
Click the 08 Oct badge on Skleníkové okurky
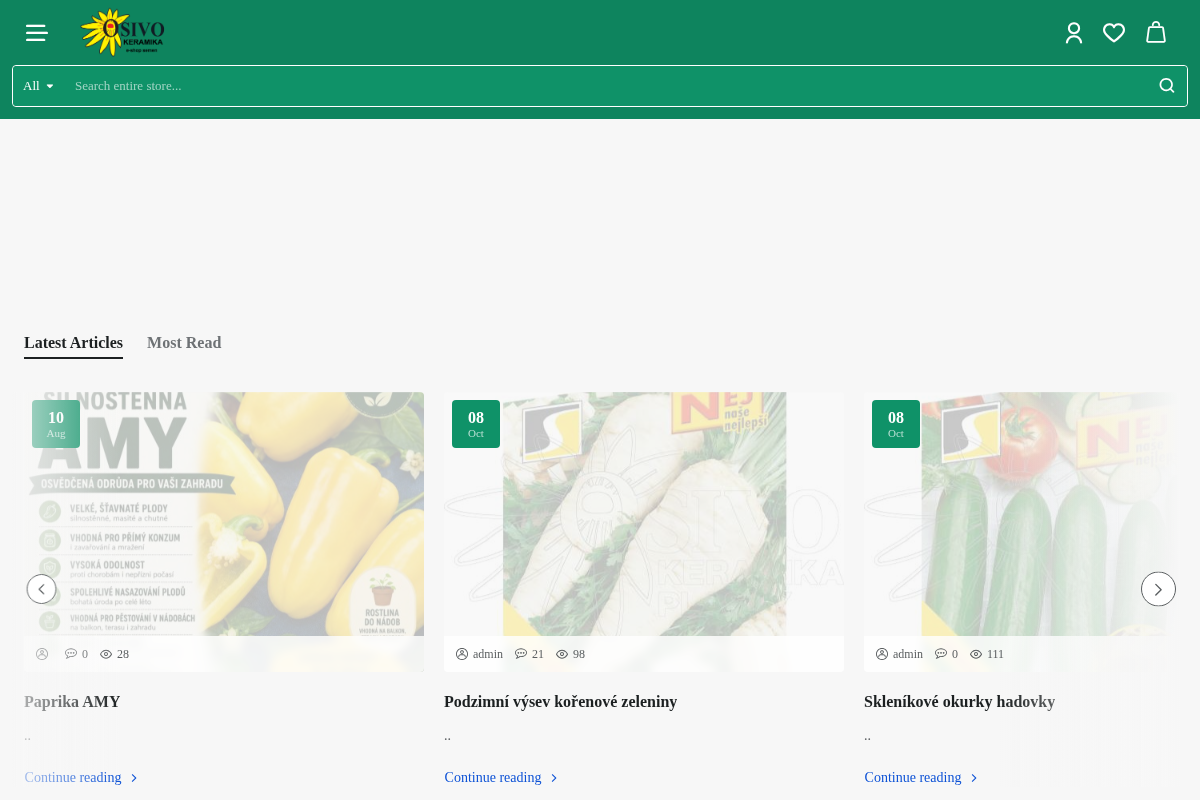896,424
